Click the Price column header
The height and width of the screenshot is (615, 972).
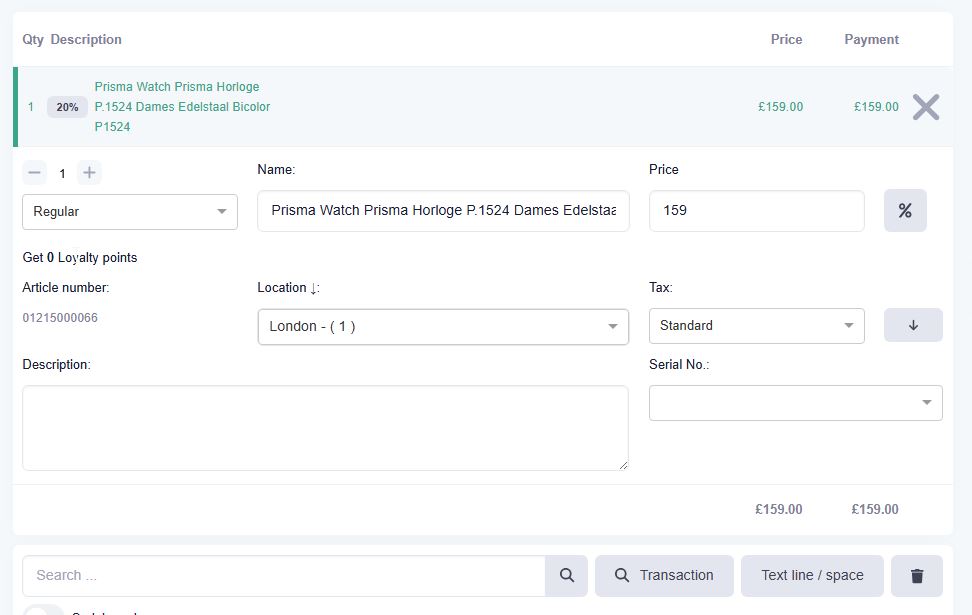pos(786,40)
